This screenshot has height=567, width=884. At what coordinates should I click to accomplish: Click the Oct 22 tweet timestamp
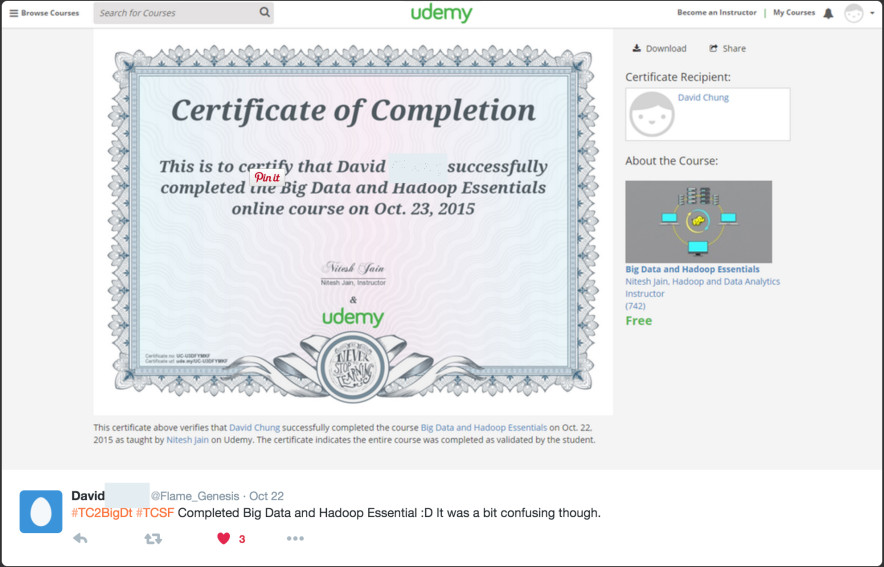(266, 496)
